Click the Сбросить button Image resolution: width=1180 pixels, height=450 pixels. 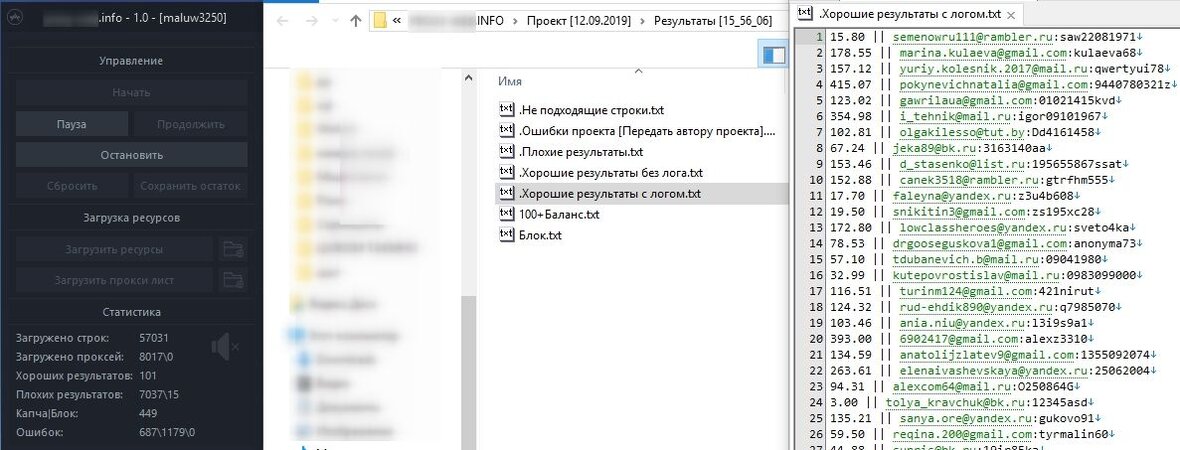pyautogui.click(x=72, y=186)
